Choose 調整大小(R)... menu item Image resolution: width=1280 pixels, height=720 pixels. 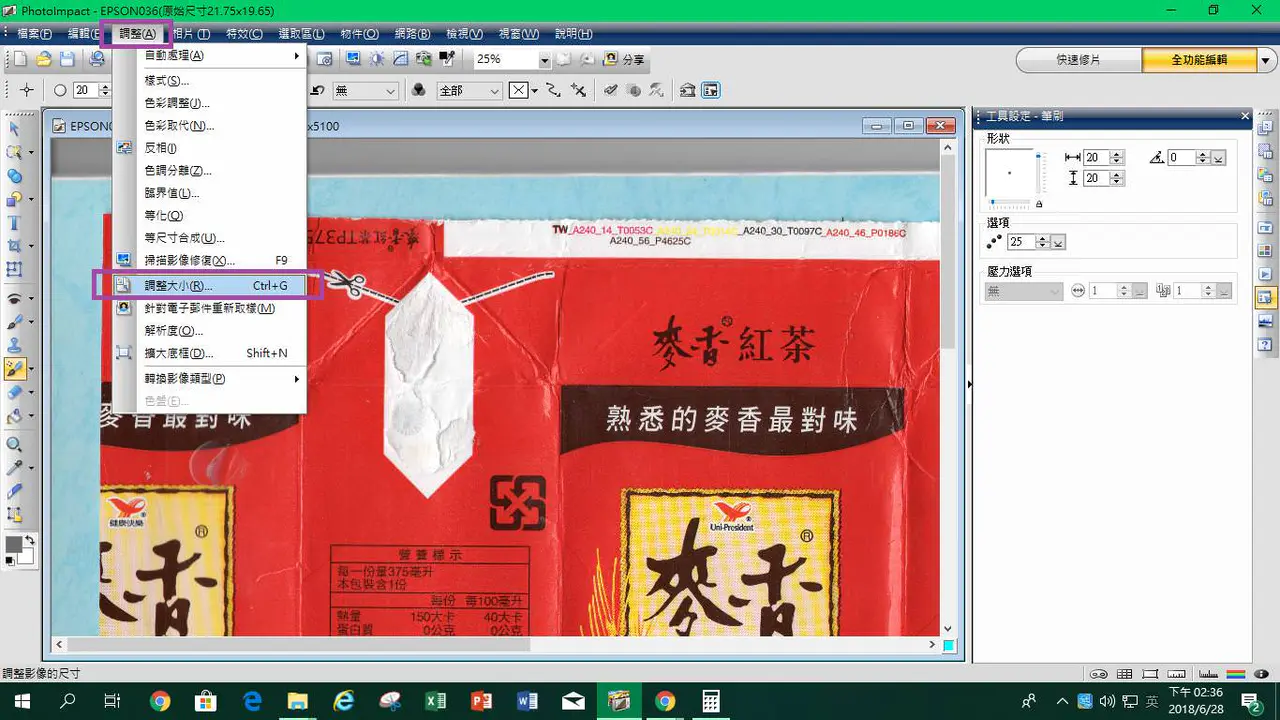(x=208, y=285)
